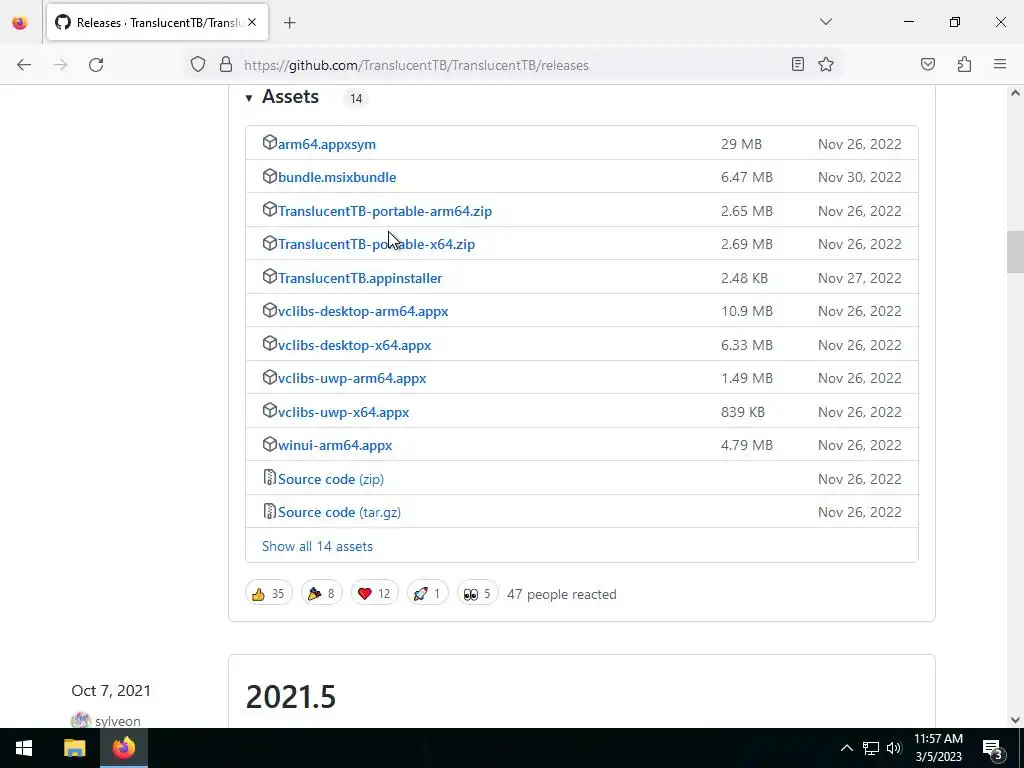Click scrollbar down arrow at page bottom
Image resolution: width=1024 pixels, height=768 pixels.
pos(1015,720)
